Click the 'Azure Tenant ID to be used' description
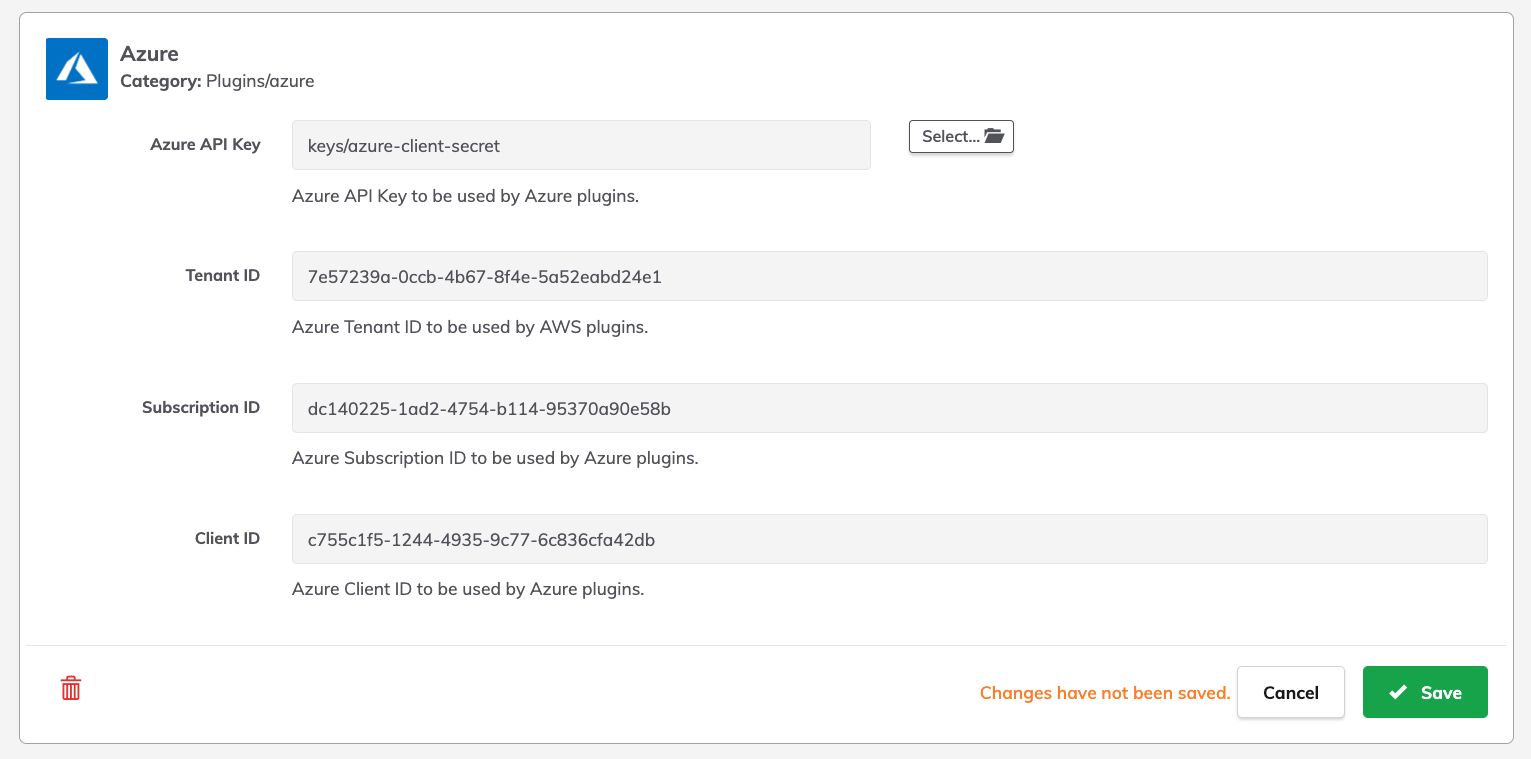The image size is (1531, 759). tap(470, 327)
